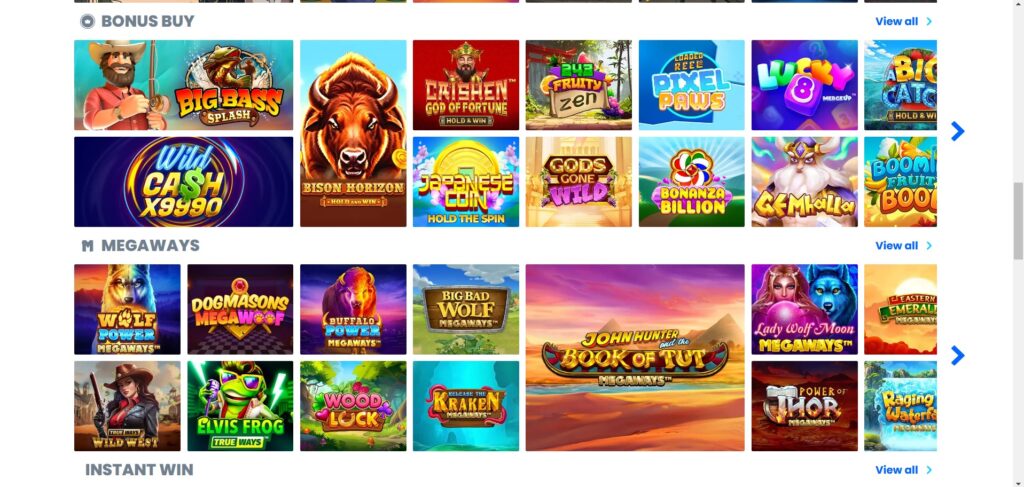The width and height of the screenshot is (1024, 487).
Task: Click chevron beside Instant Win View all
Action: (x=929, y=470)
